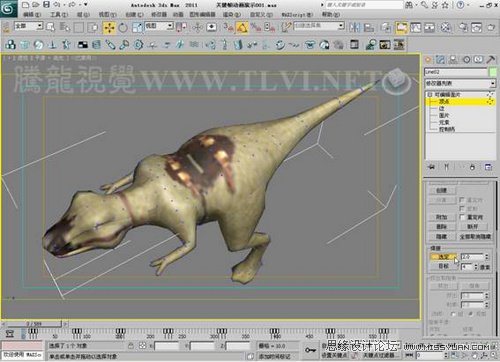500x362 pixels.
Task: Click Use Pivot Point Center icon
Action: (182, 27)
